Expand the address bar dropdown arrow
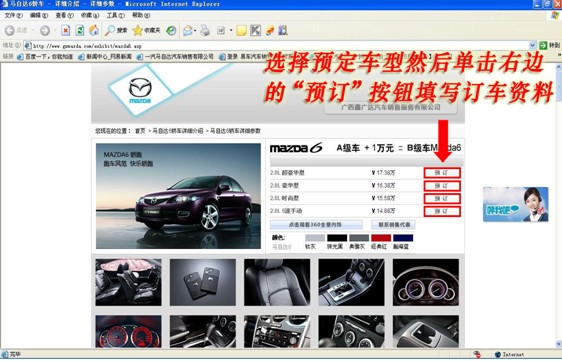Screen dimensions: 562x361 coord(532,46)
